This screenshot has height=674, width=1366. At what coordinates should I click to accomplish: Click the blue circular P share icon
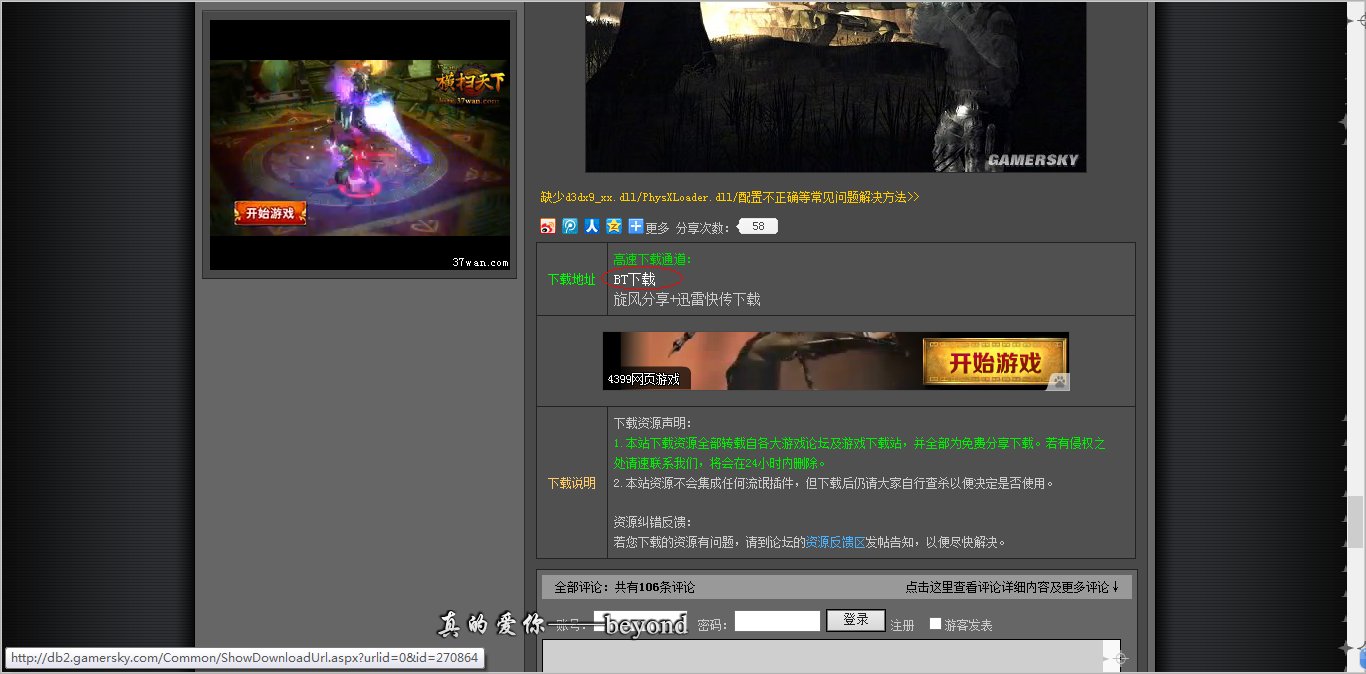[570, 227]
